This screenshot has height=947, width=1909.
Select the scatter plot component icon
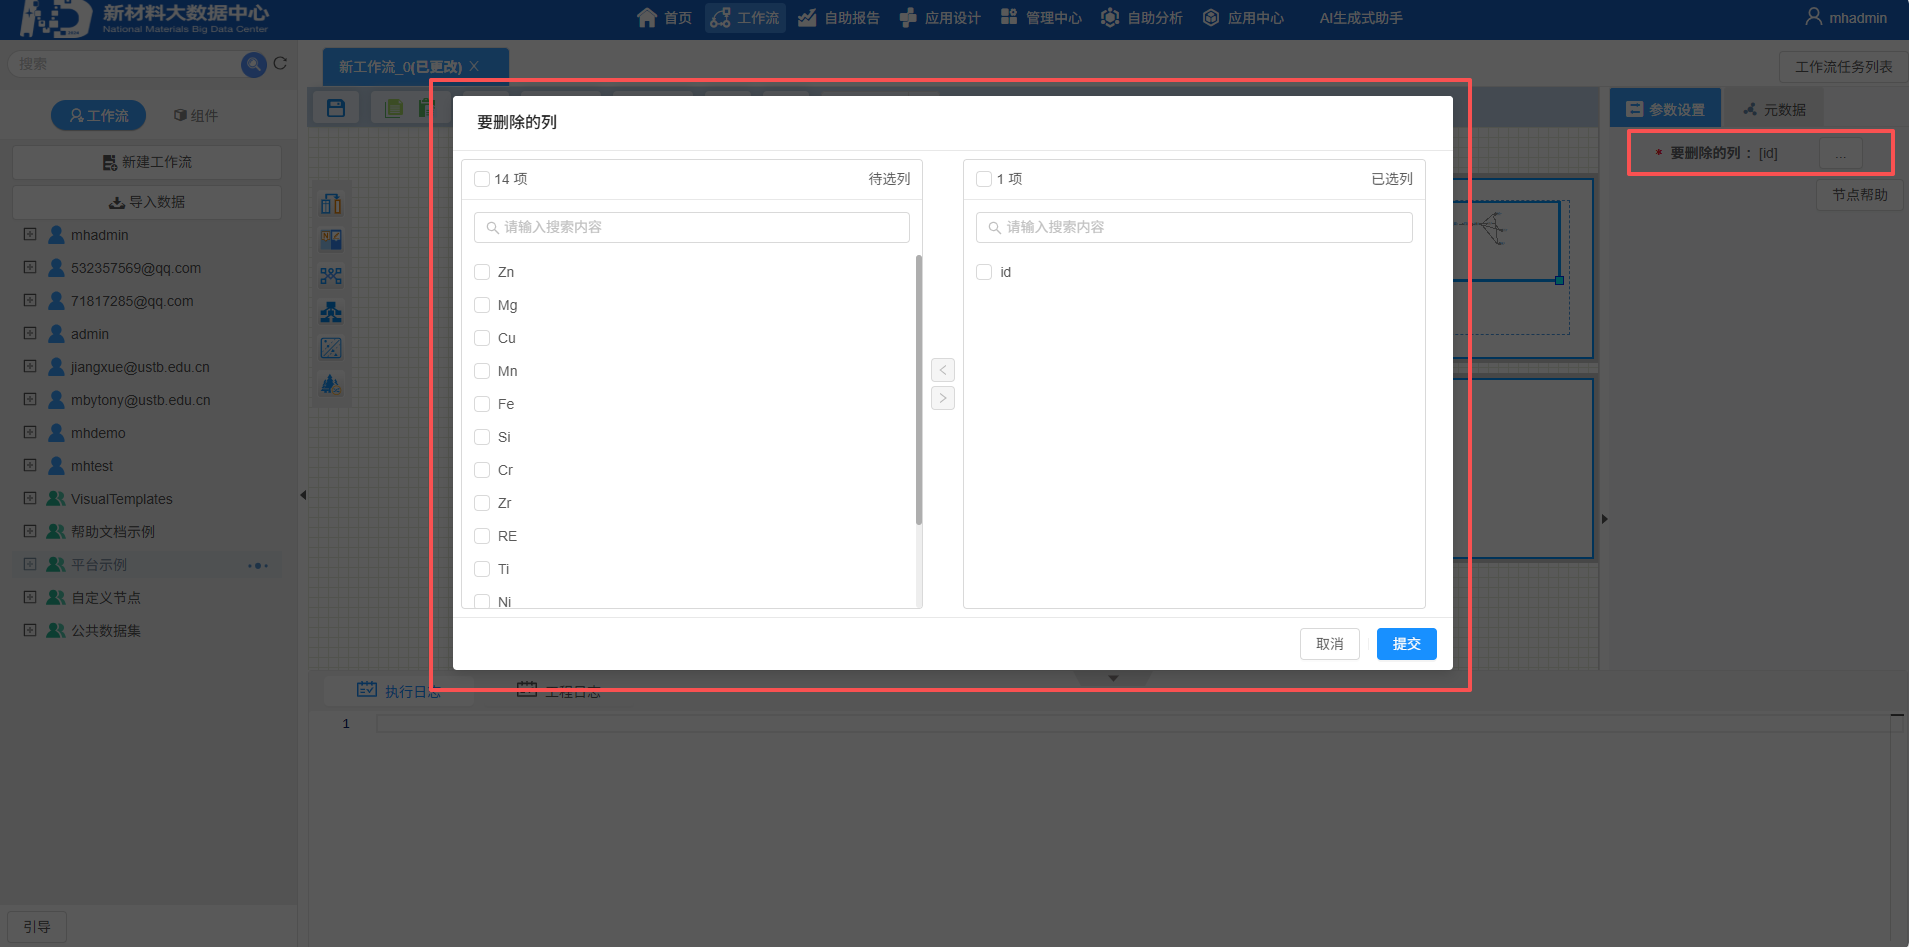[331, 348]
